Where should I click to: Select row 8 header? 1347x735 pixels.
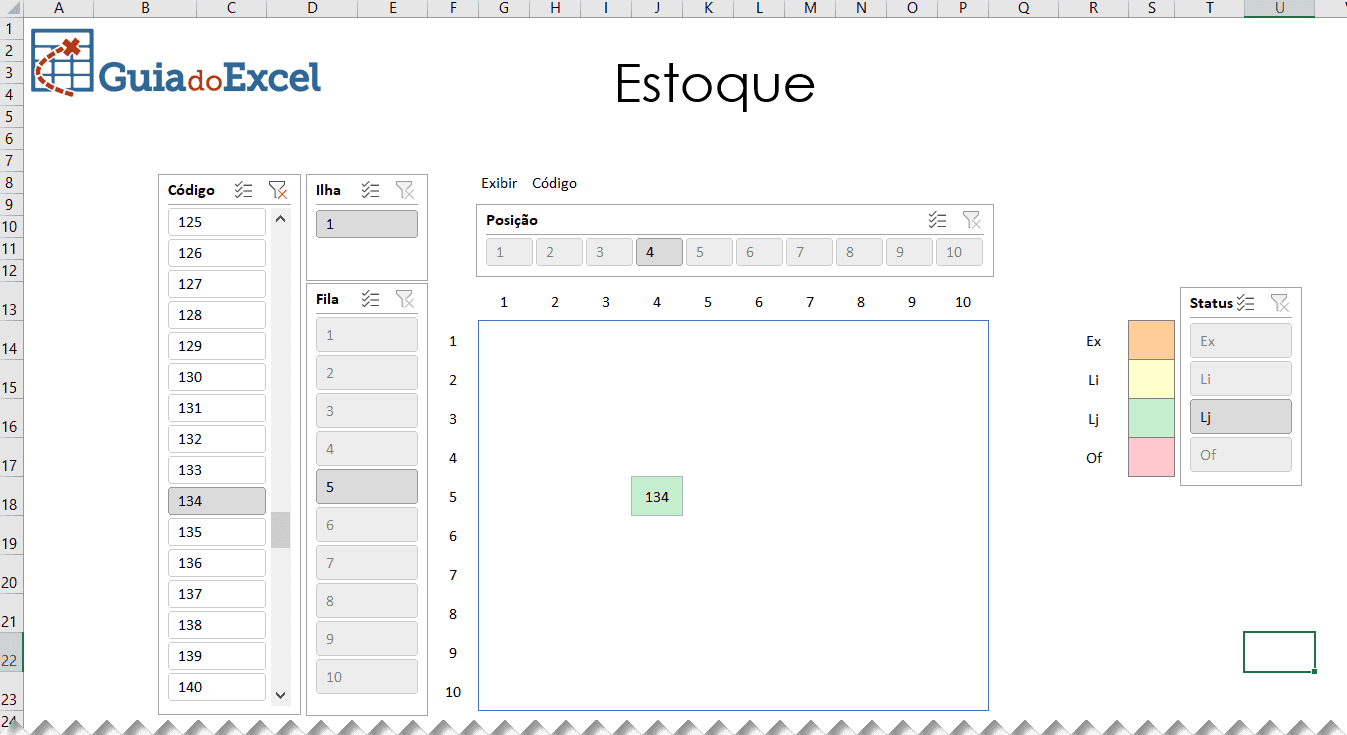(x=11, y=183)
